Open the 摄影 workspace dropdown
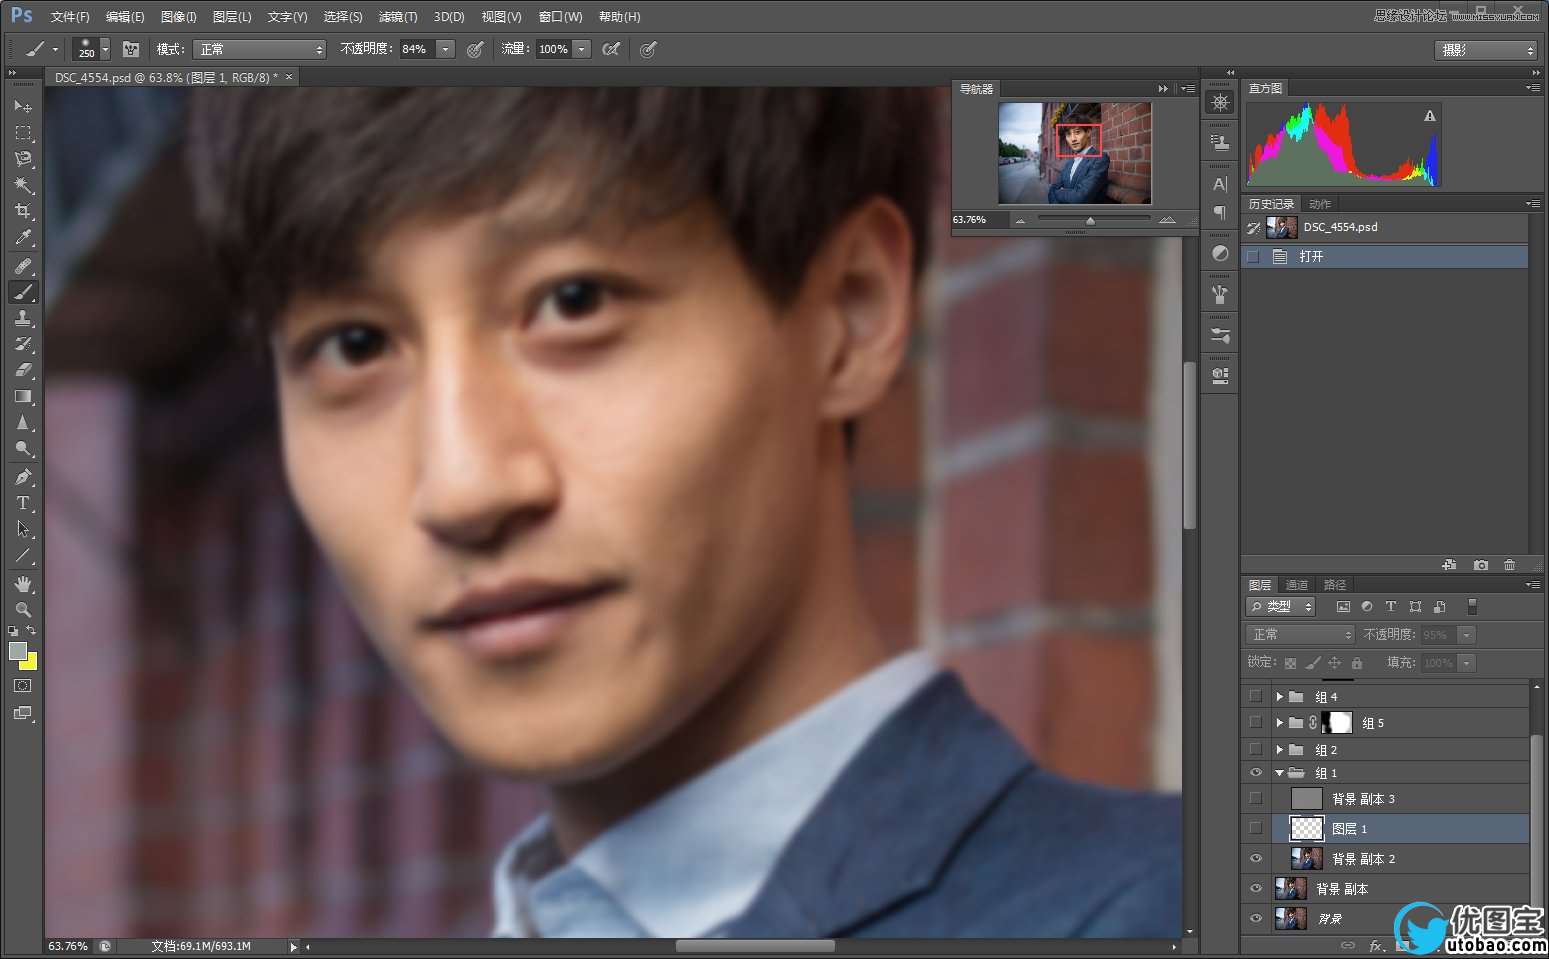Viewport: 1549px width, 959px height. coord(1485,50)
